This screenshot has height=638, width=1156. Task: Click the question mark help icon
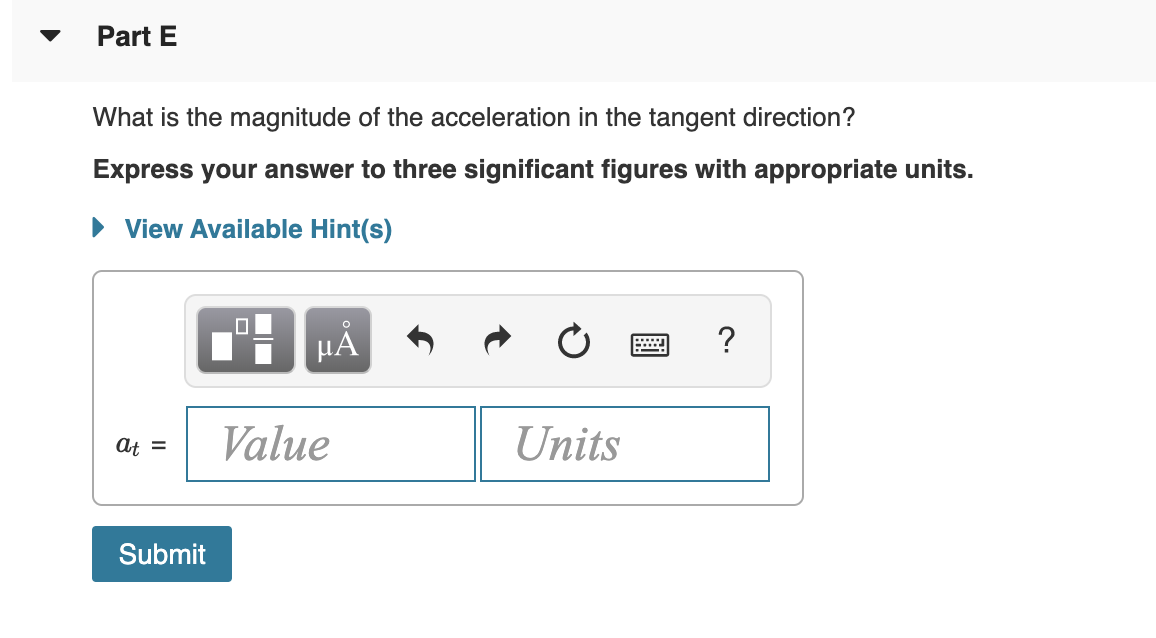point(726,341)
